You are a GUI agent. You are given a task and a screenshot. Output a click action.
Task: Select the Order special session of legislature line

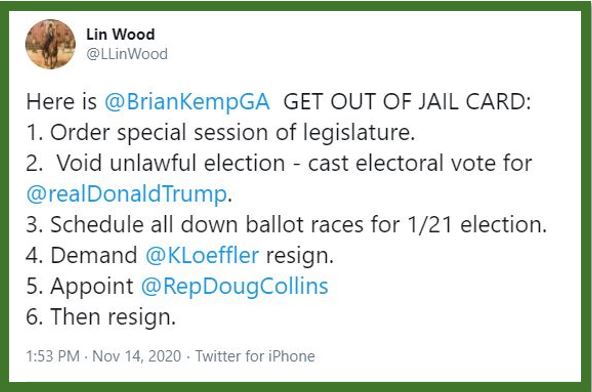[x=221, y=133]
